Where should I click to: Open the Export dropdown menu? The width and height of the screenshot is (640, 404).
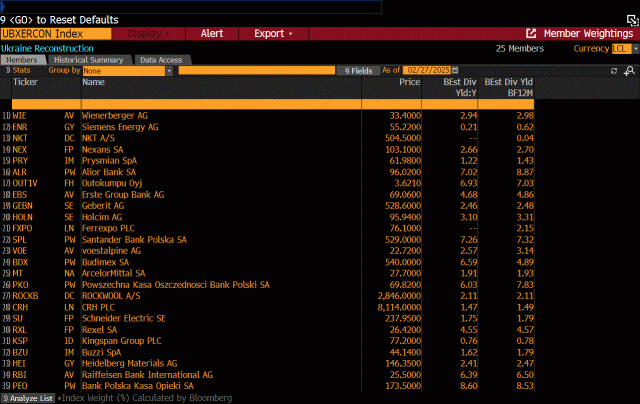[x=273, y=33]
